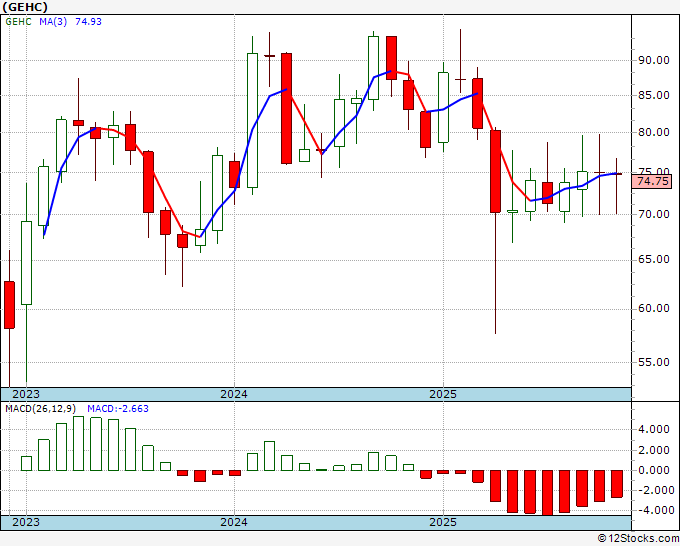Click the tall red candle in early 2024
Image resolution: width=680 pixels, height=546 pixels.
(x=286, y=108)
